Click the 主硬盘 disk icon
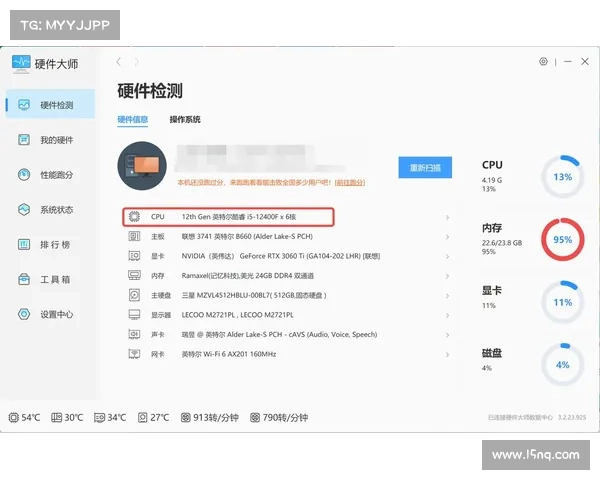 click(134, 295)
